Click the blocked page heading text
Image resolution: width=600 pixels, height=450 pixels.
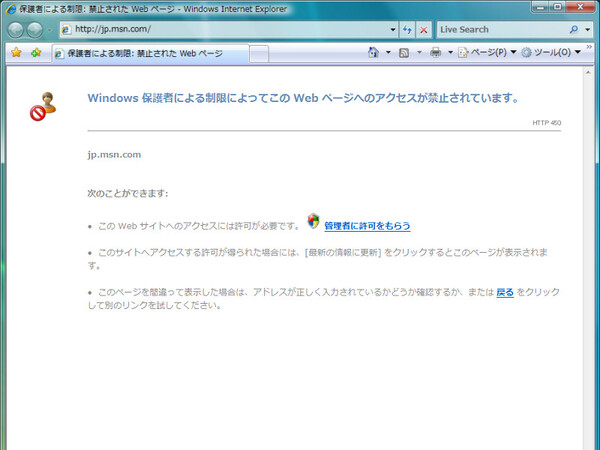[303, 98]
